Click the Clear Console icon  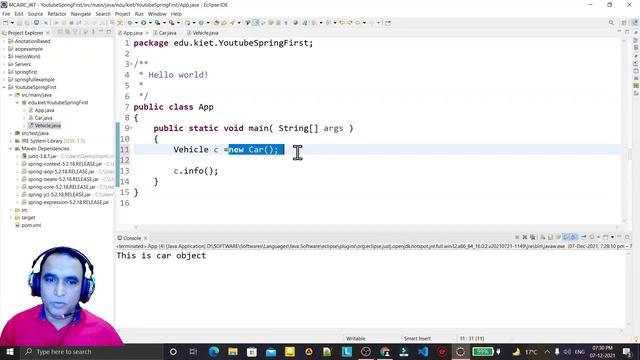(x=543, y=237)
